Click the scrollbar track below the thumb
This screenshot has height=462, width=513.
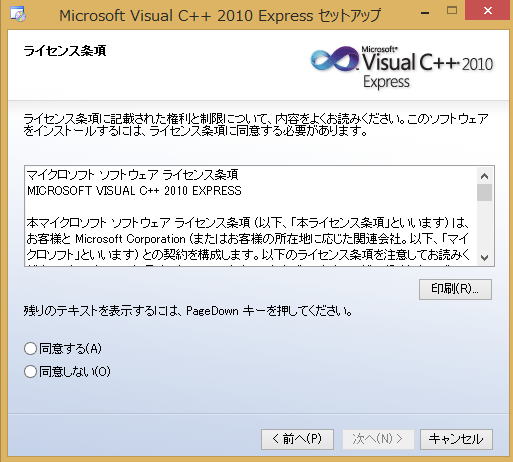[484, 226]
